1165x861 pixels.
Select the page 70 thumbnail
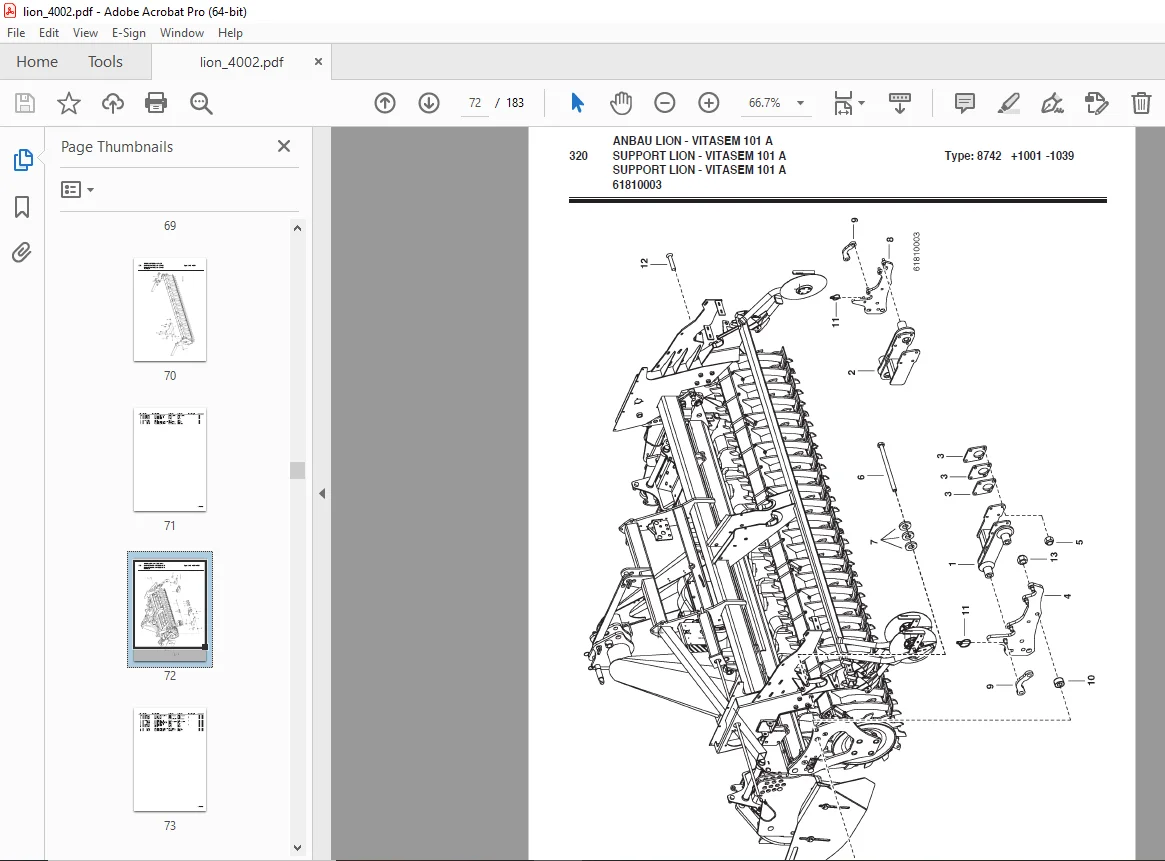(x=170, y=310)
